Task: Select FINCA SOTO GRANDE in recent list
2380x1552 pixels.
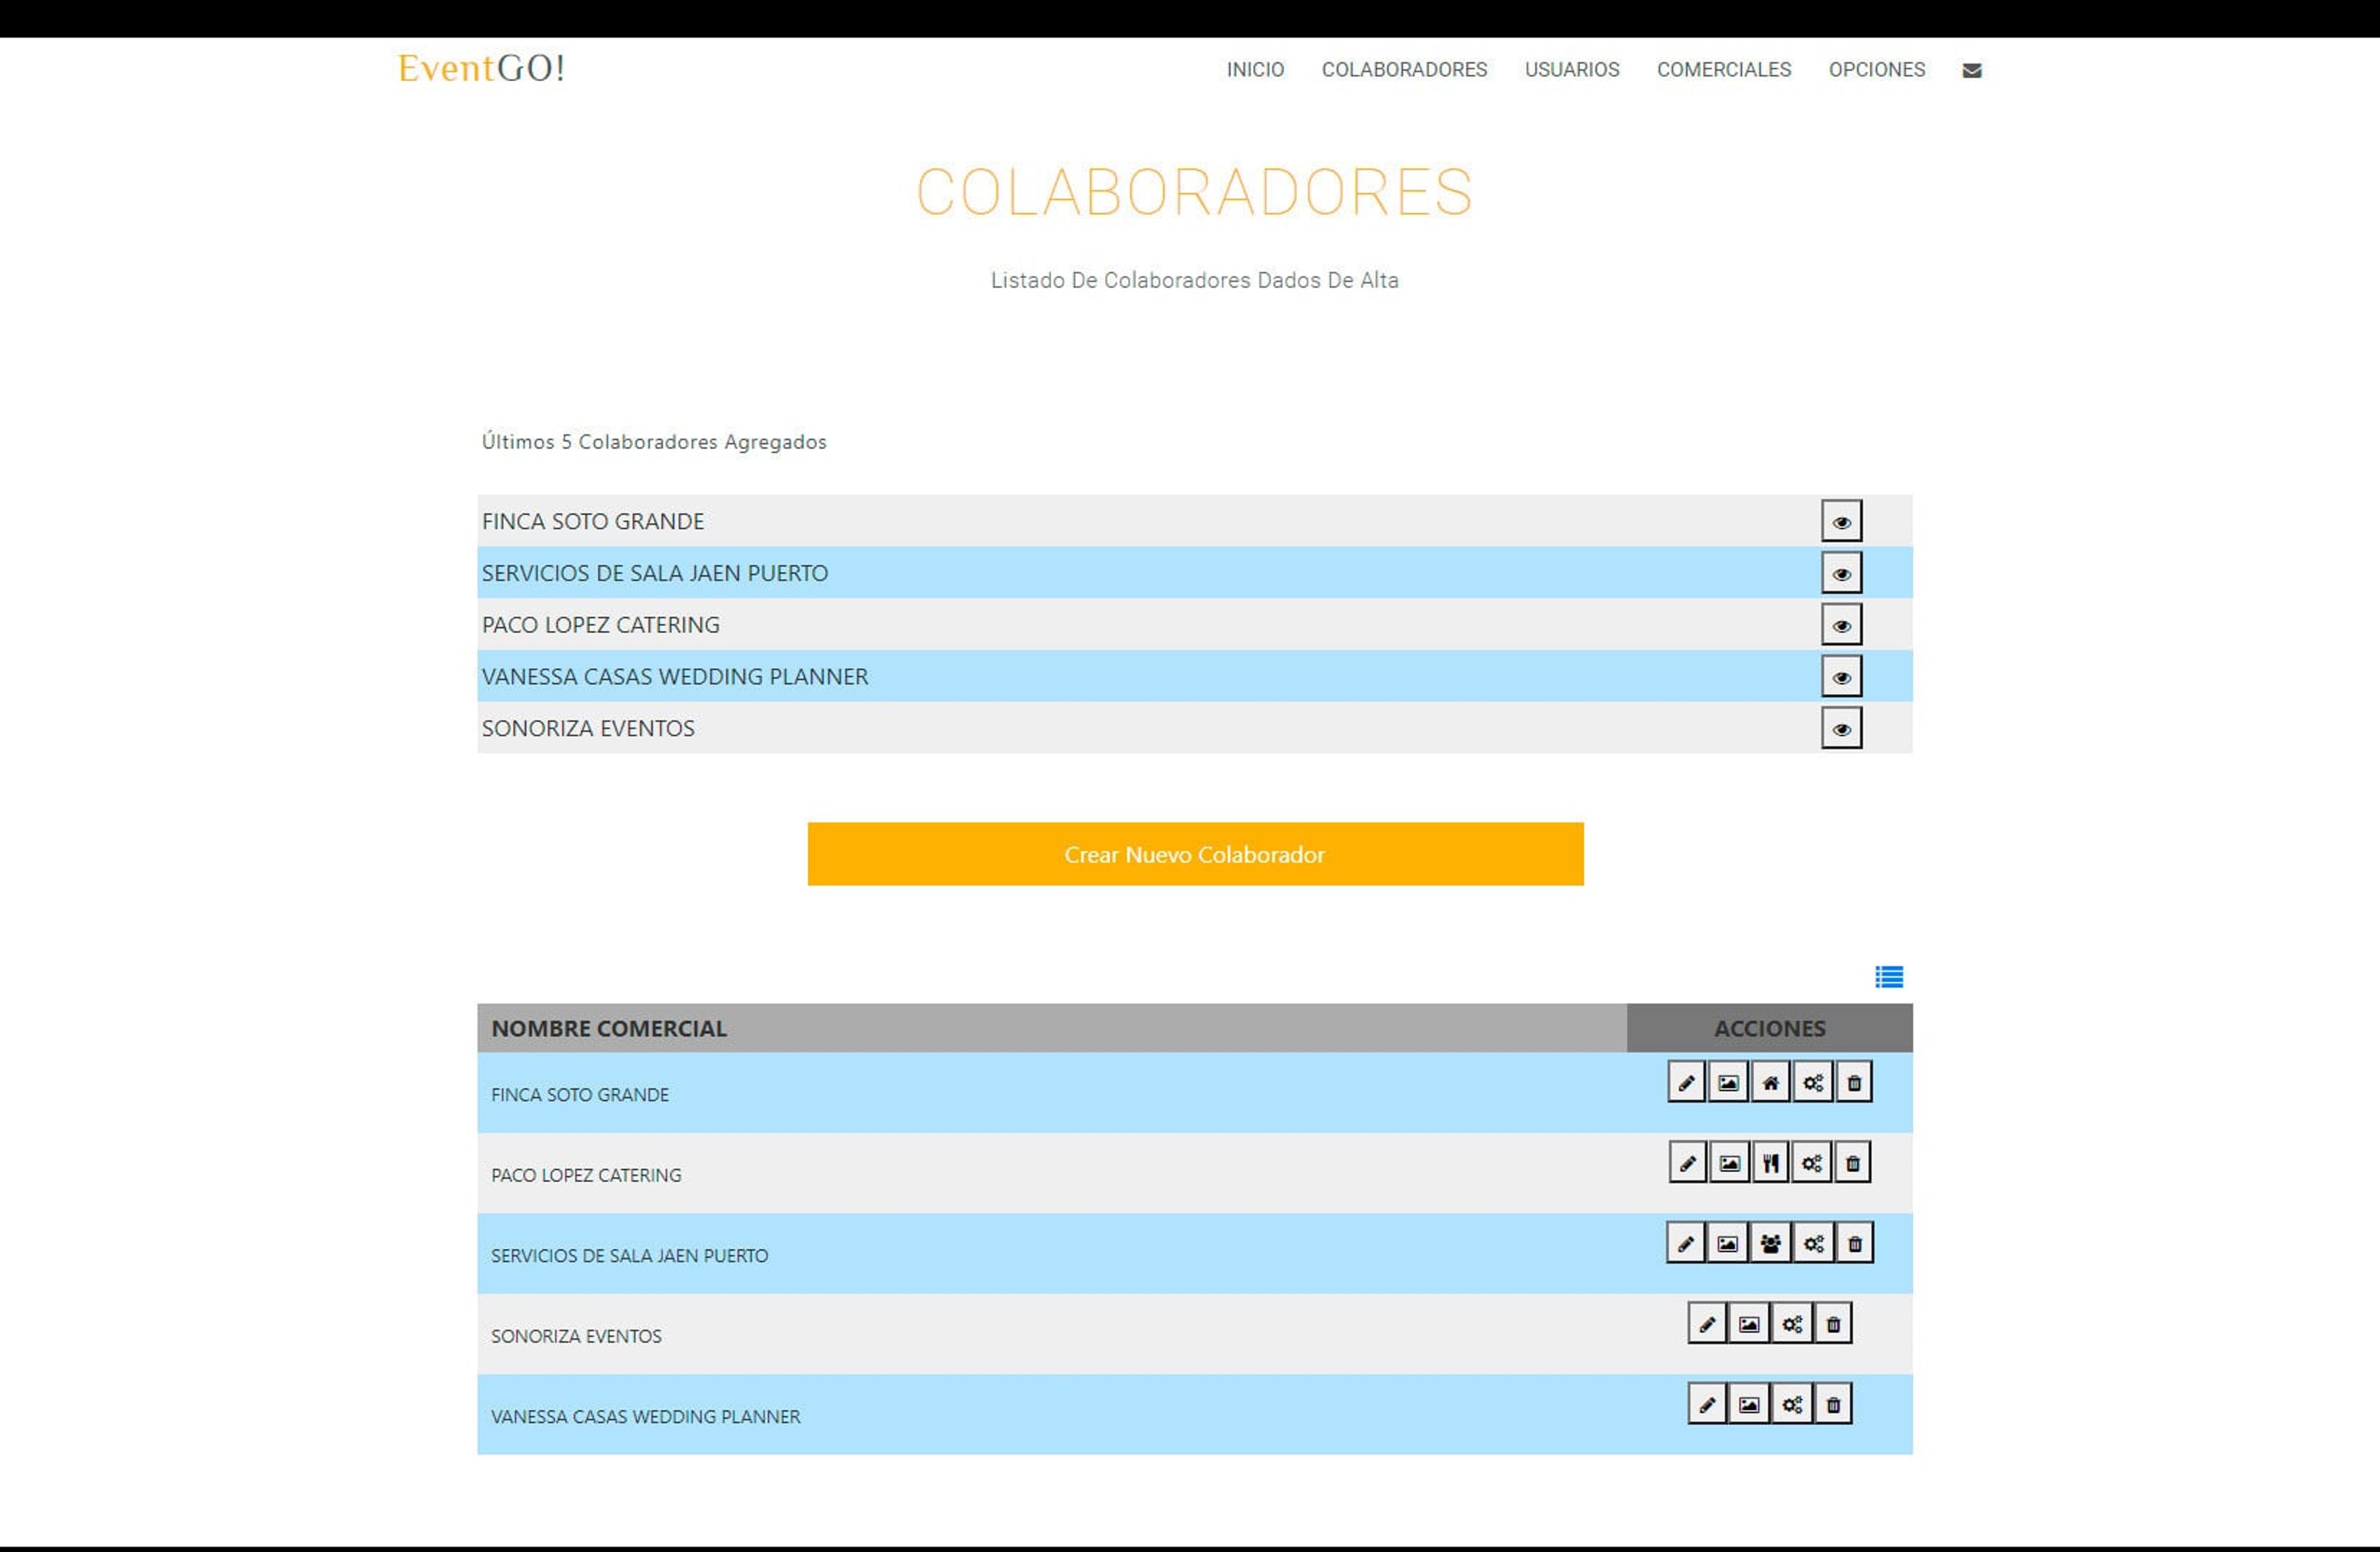Action: (x=593, y=521)
